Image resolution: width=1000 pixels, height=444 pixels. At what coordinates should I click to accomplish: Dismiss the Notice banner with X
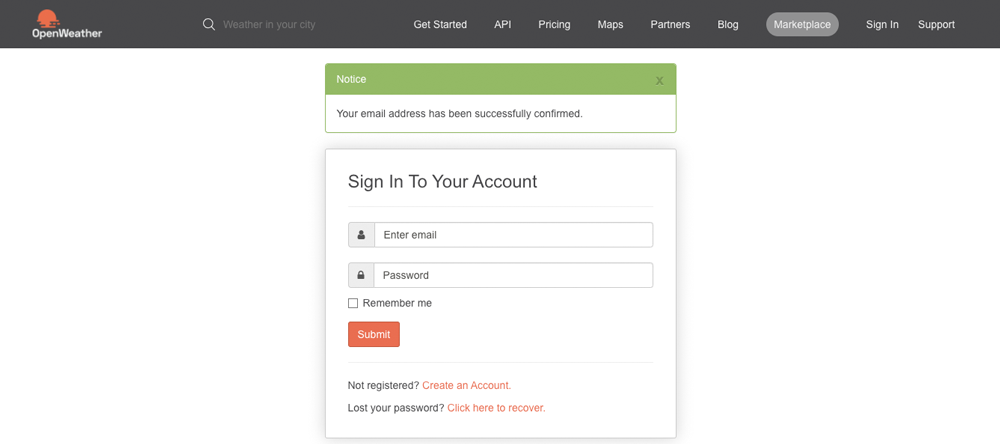(x=659, y=80)
